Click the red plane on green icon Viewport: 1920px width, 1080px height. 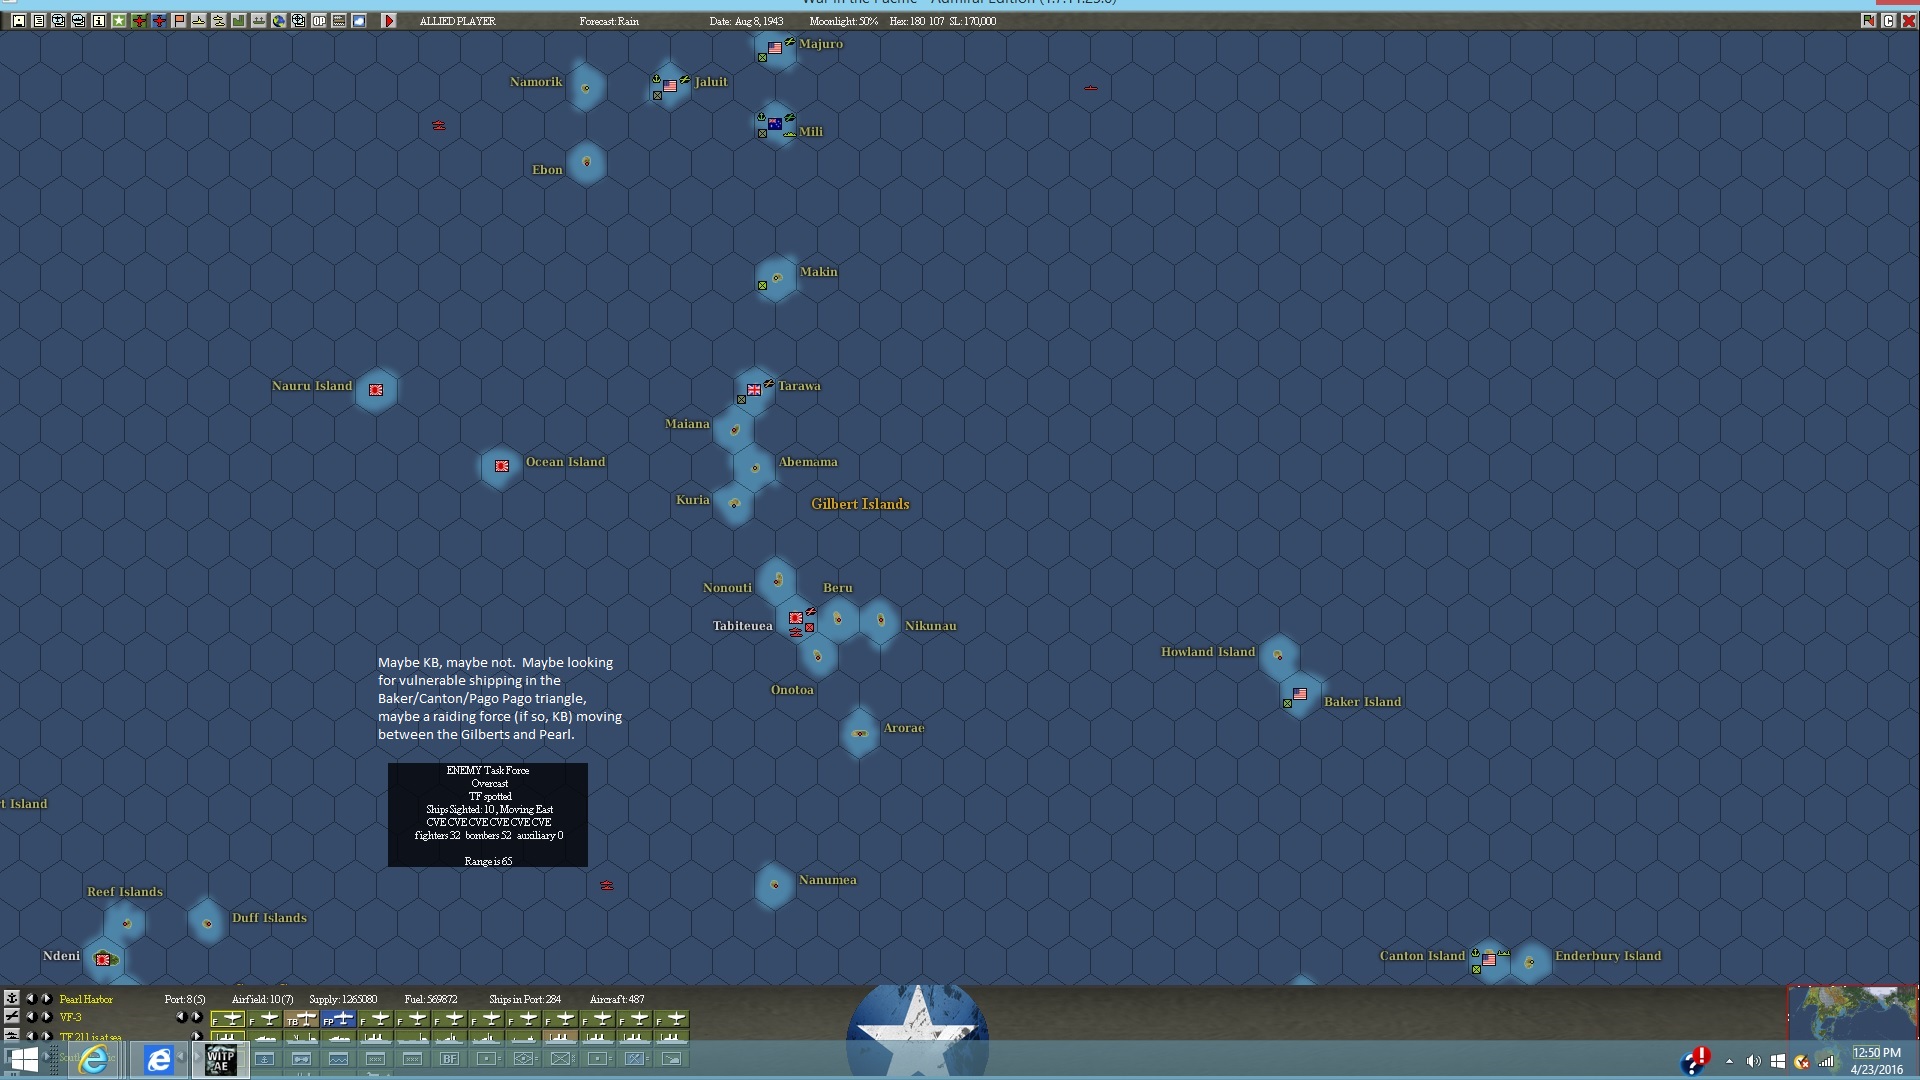(139, 20)
